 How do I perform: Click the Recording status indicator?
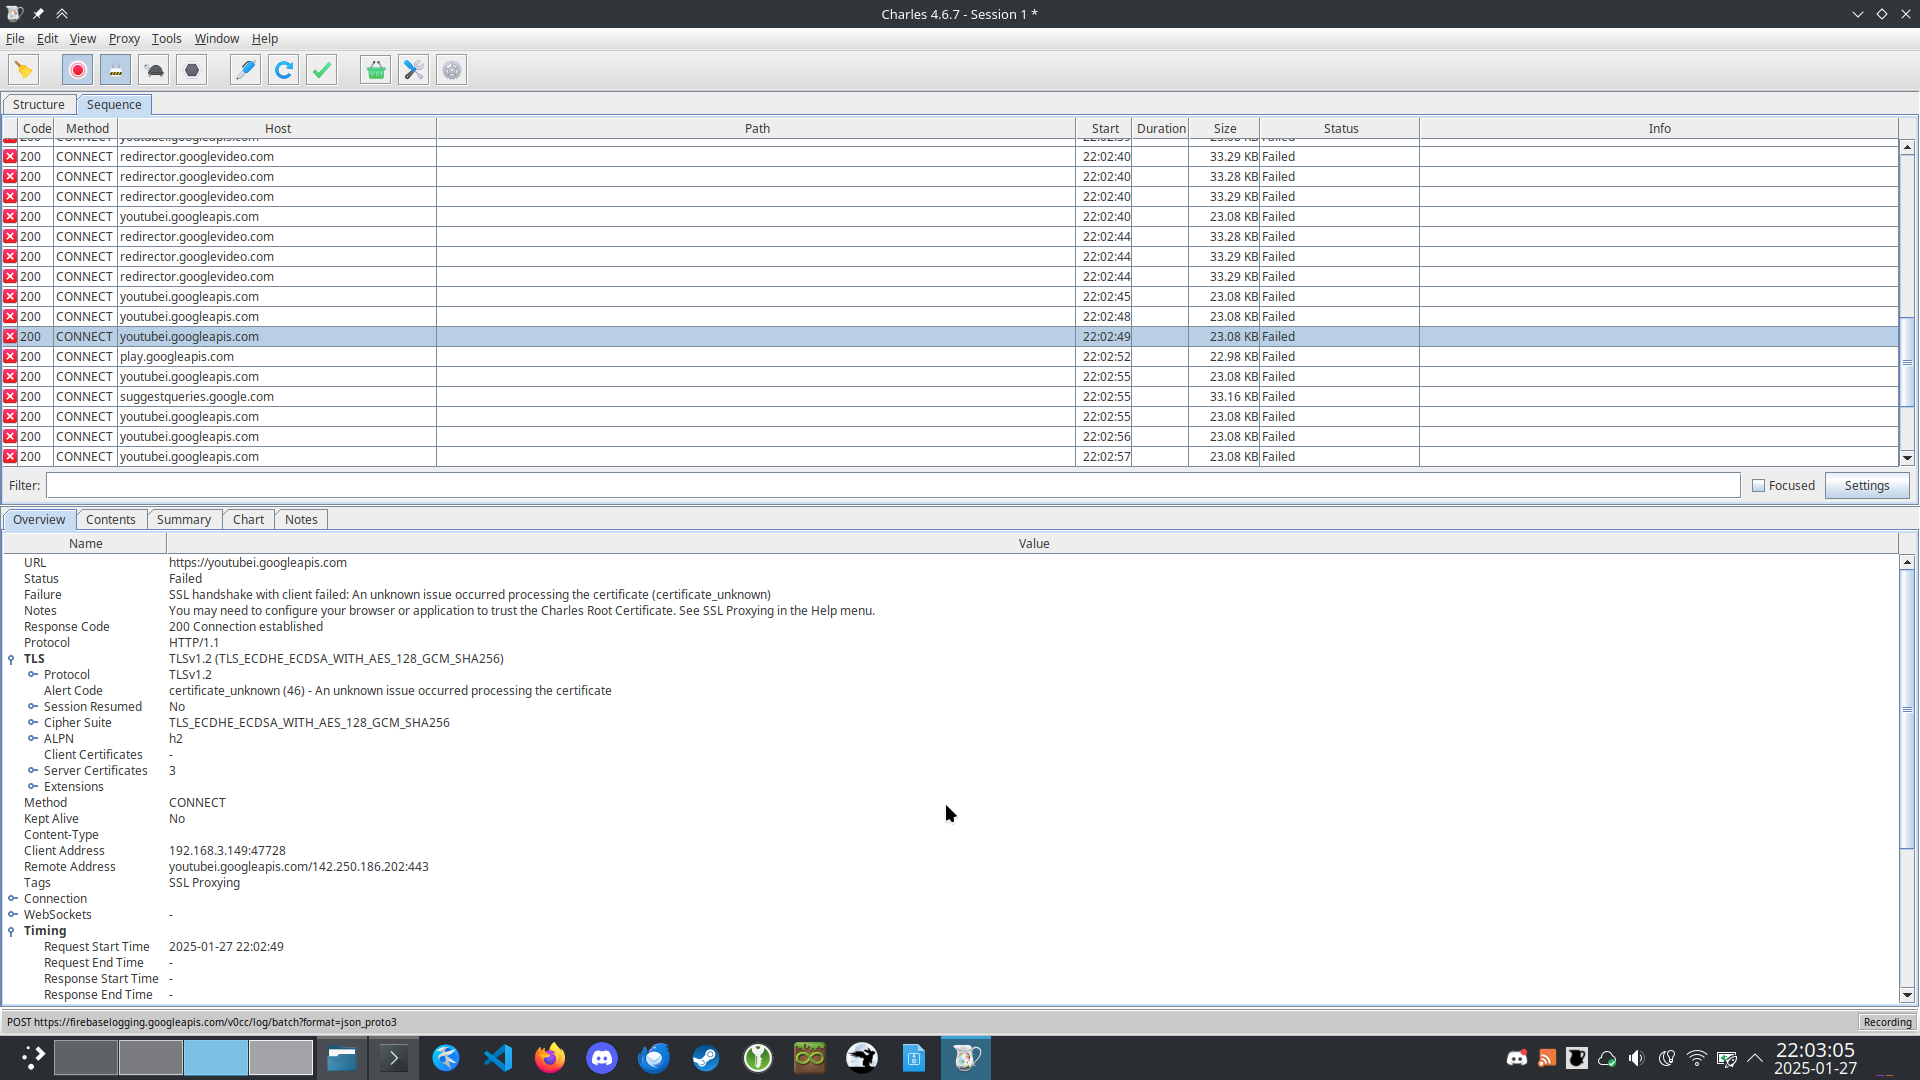(1887, 1022)
